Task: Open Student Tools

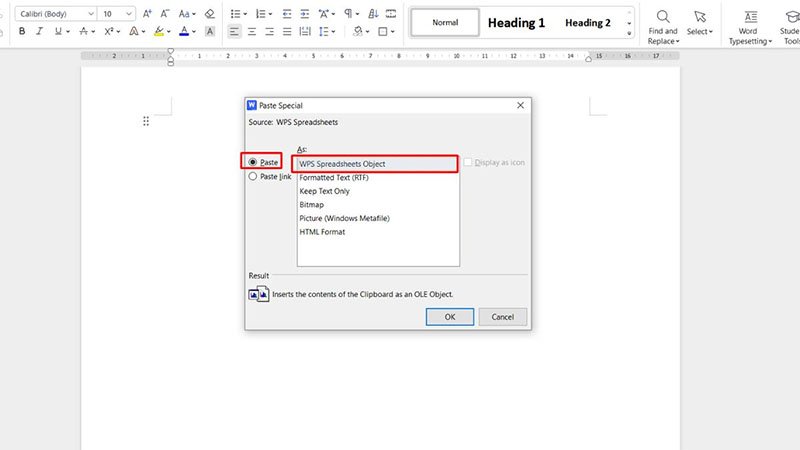Action: point(789,27)
